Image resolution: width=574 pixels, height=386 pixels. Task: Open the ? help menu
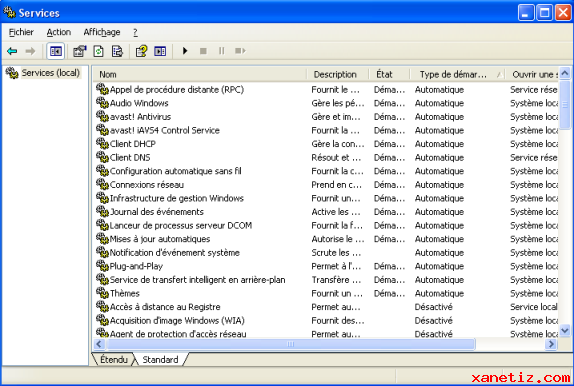pyautogui.click(x=135, y=32)
